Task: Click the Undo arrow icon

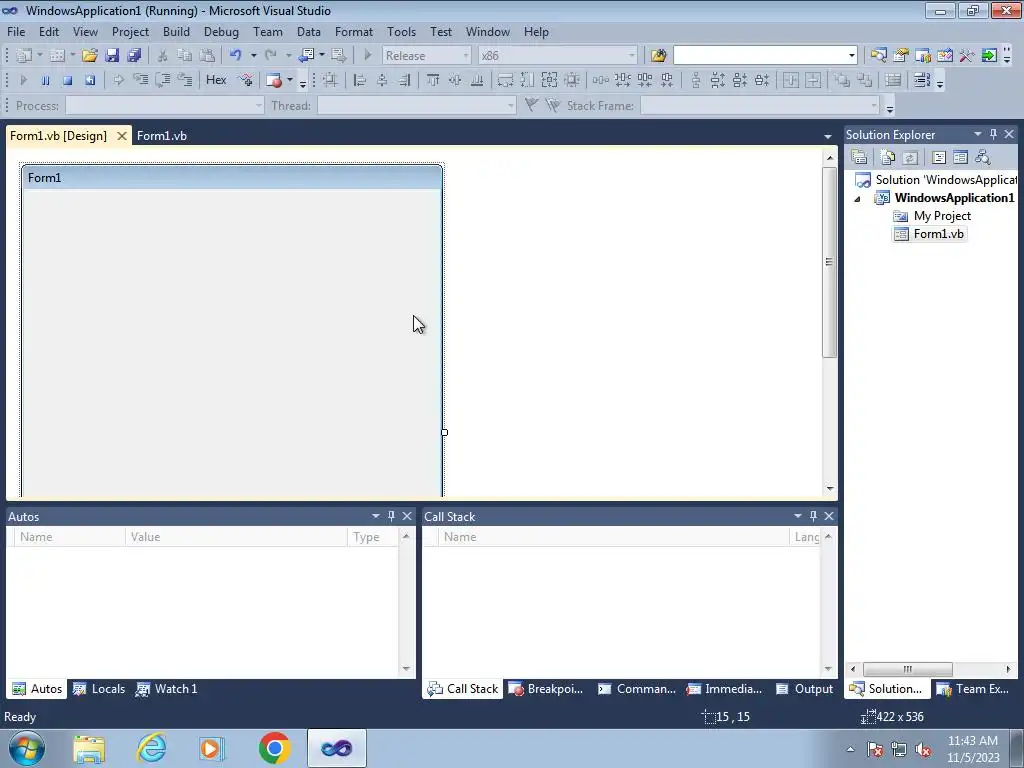Action: [x=235, y=56]
